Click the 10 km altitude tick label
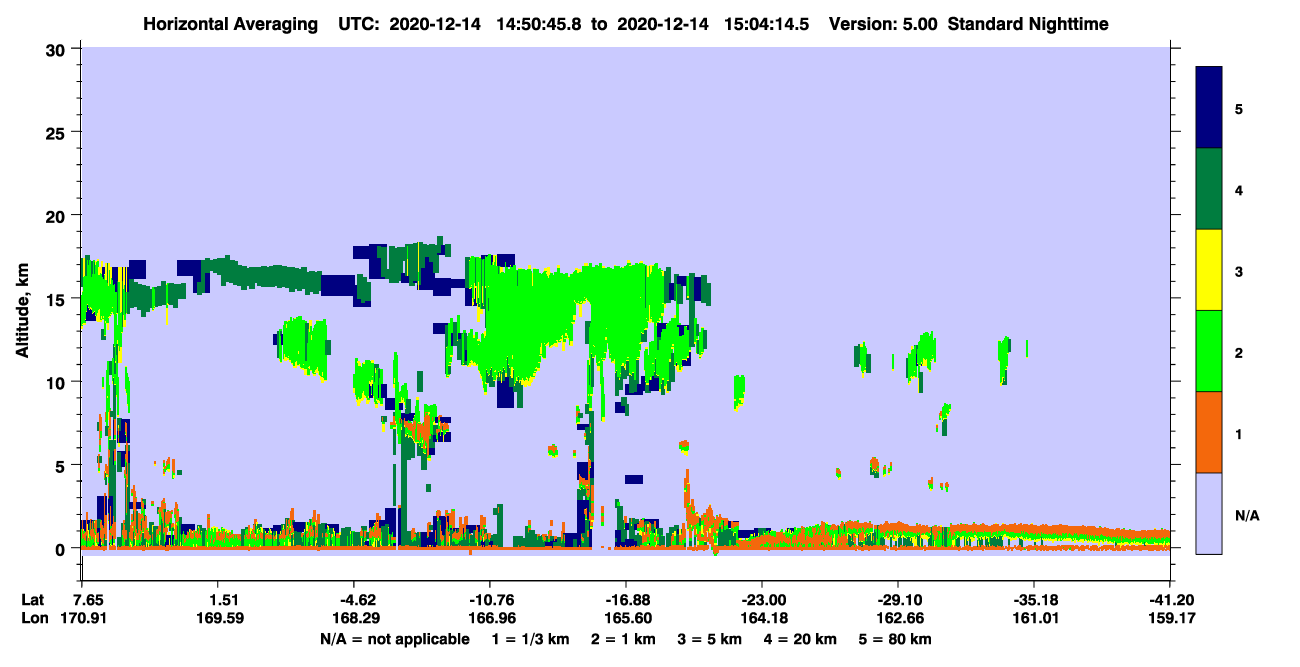The height and width of the screenshot is (667, 1300). click(57, 382)
